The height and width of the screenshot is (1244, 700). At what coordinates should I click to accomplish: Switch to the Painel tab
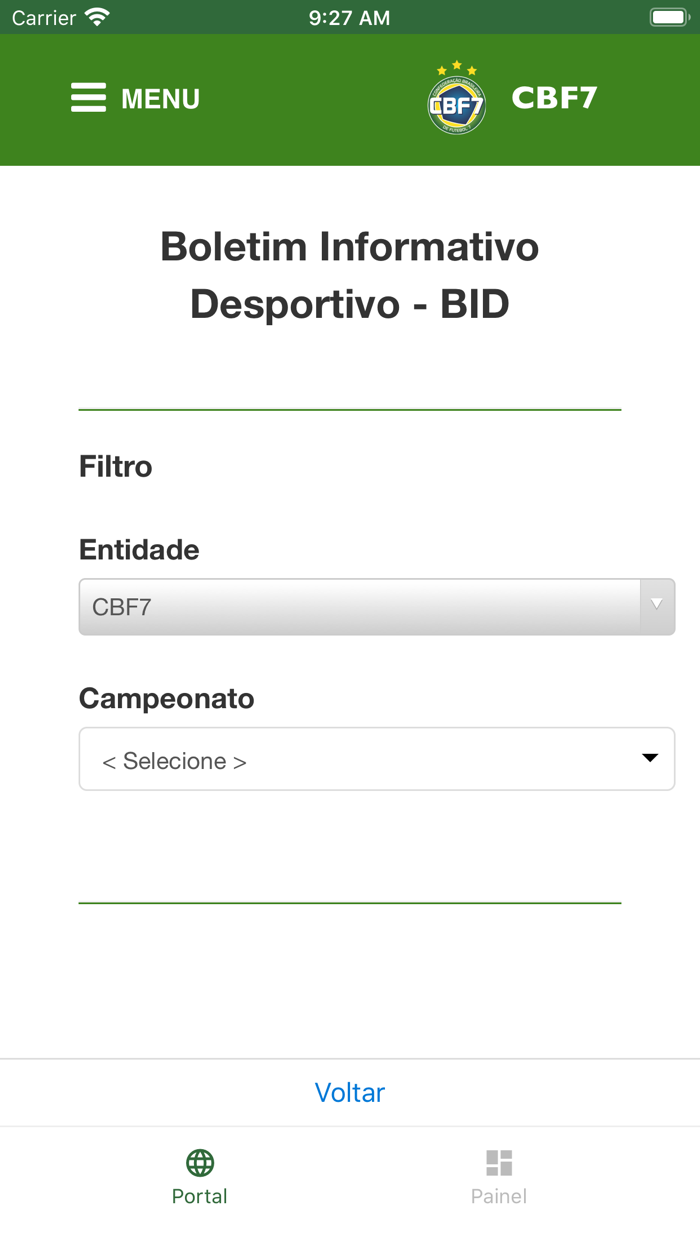click(x=499, y=1176)
